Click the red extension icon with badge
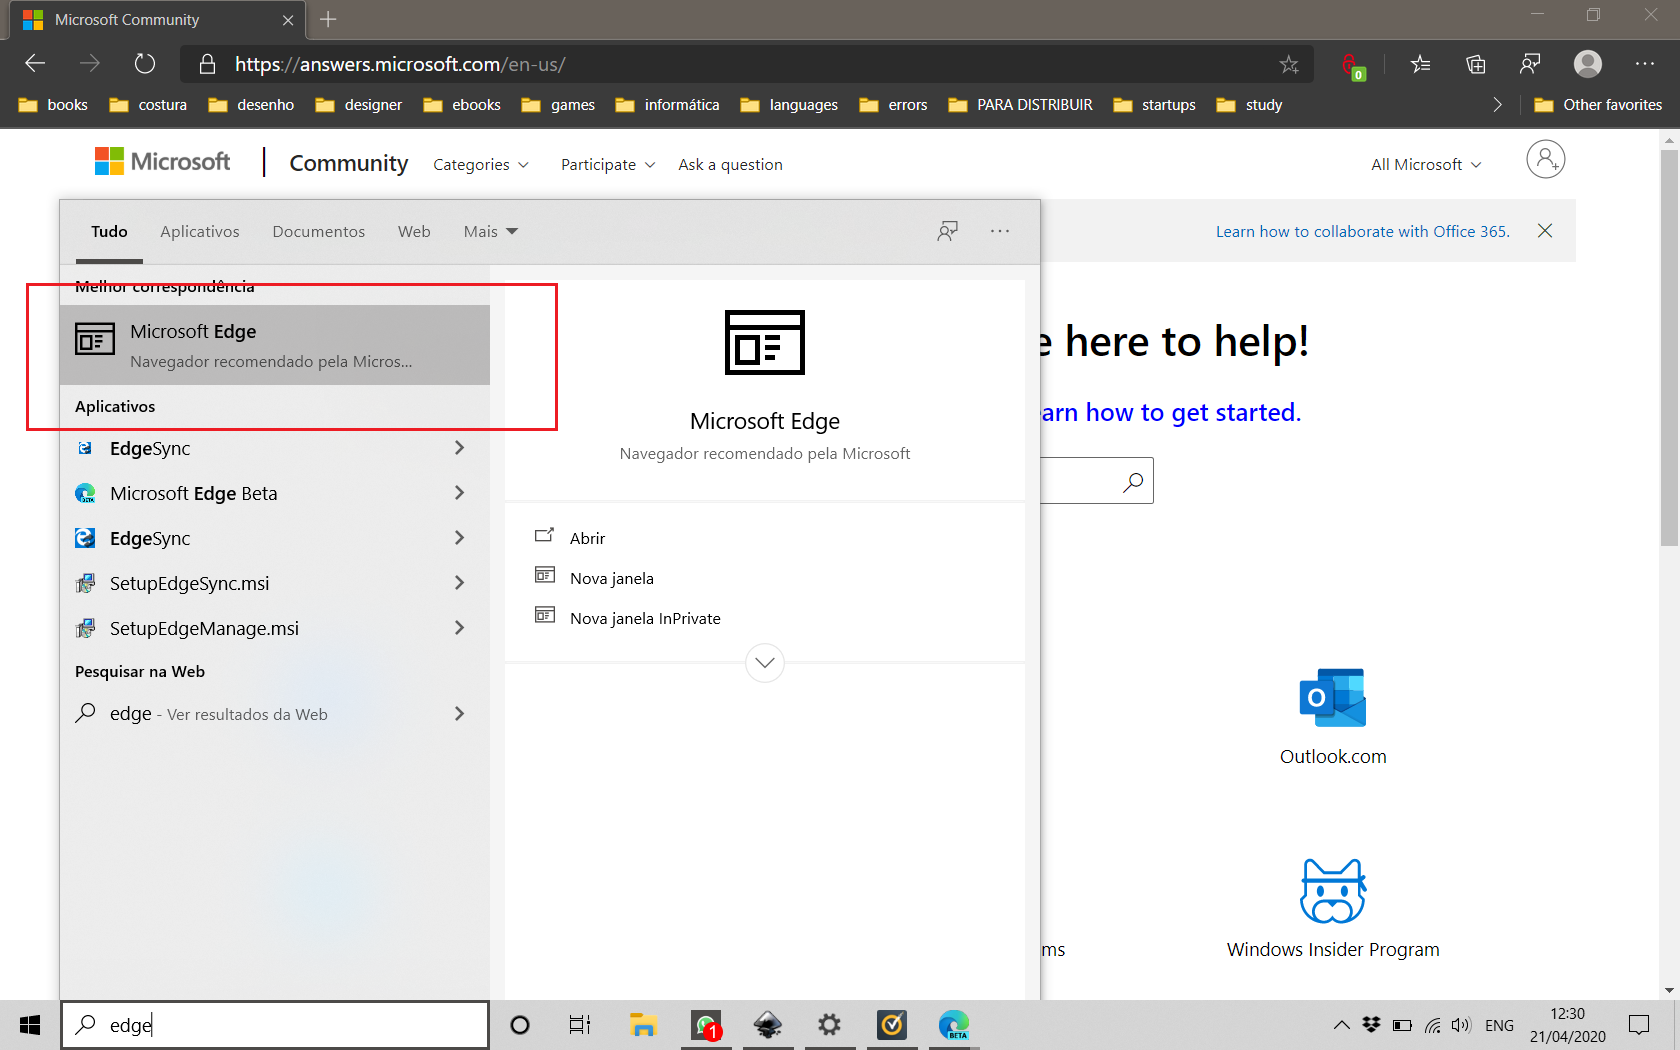1680x1050 pixels. point(1353,67)
